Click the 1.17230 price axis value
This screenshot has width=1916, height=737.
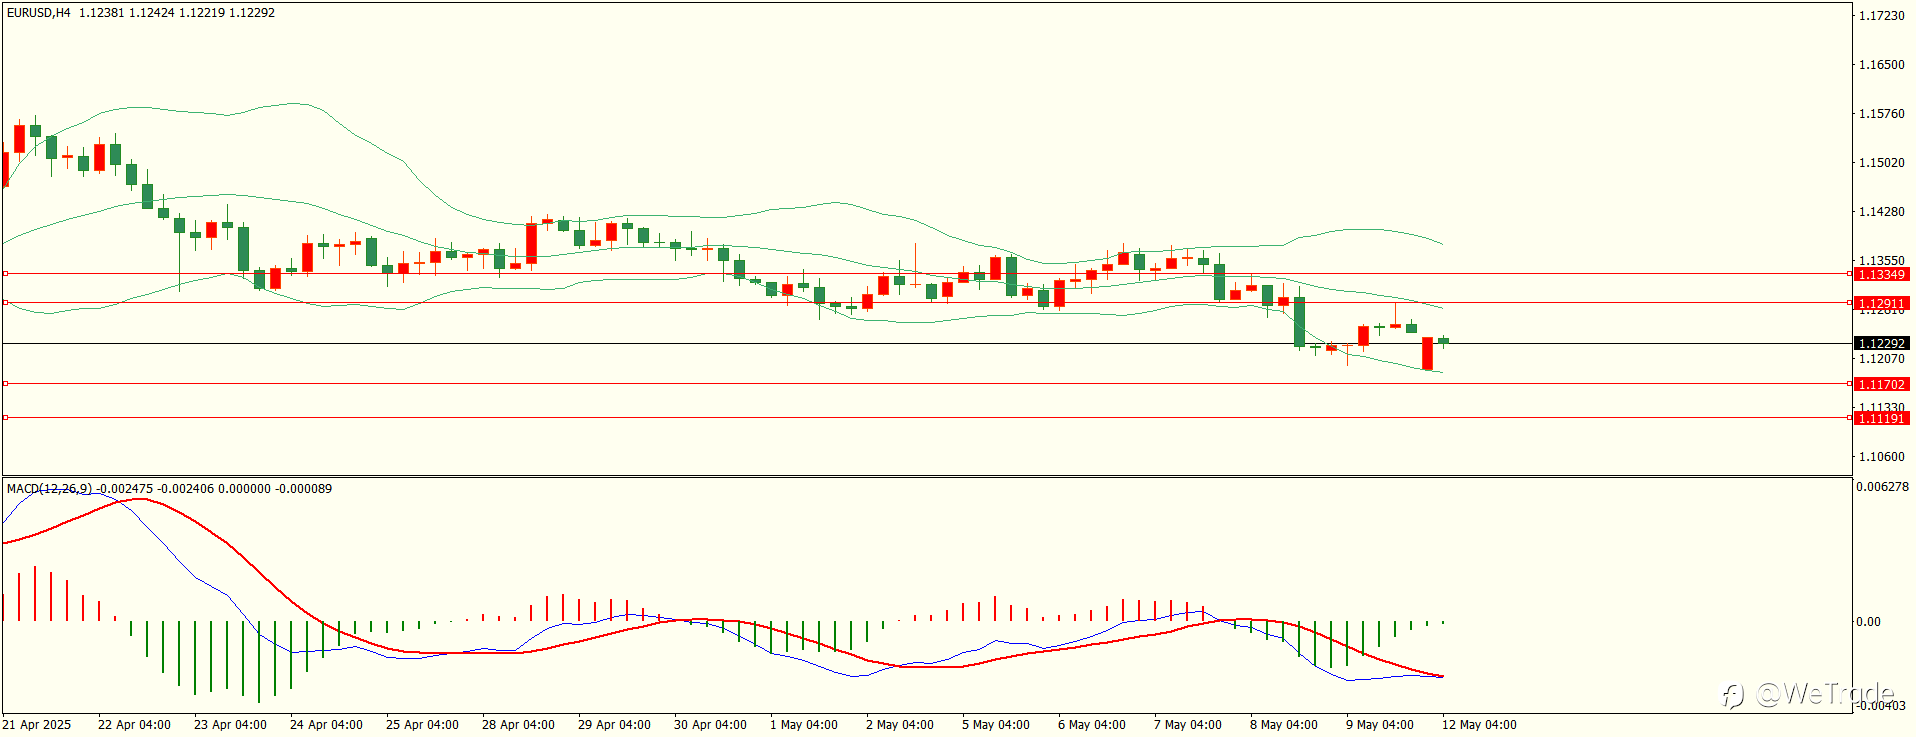coord(1881,16)
